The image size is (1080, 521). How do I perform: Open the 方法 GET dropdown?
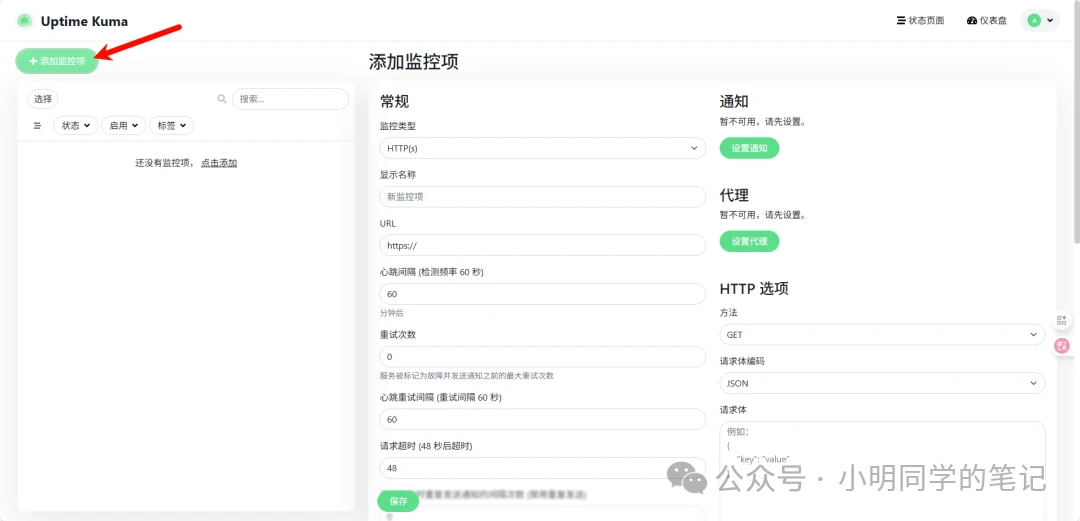click(x=882, y=335)
